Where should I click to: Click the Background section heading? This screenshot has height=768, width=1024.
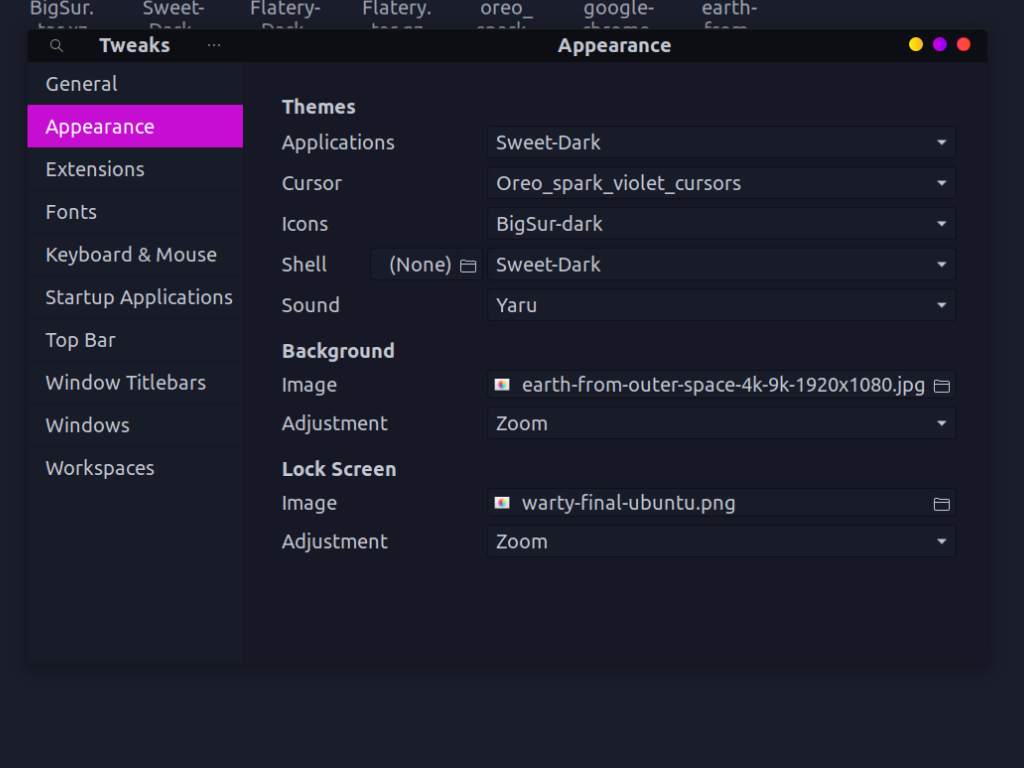point(338,351)
